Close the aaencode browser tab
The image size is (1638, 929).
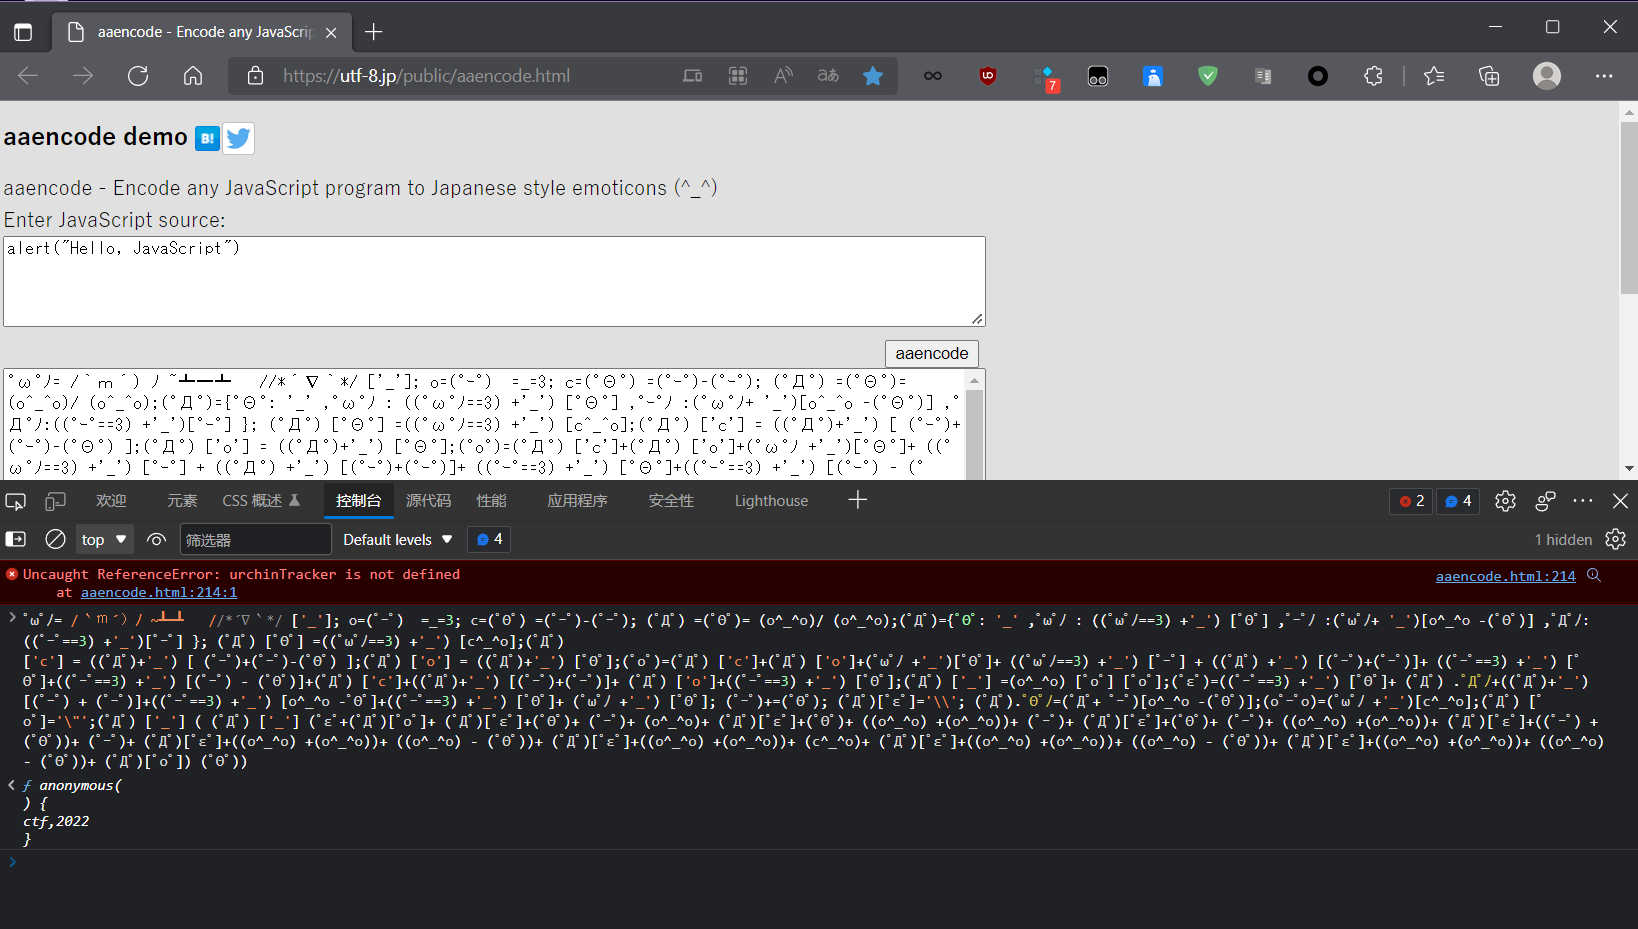[331, 32]
